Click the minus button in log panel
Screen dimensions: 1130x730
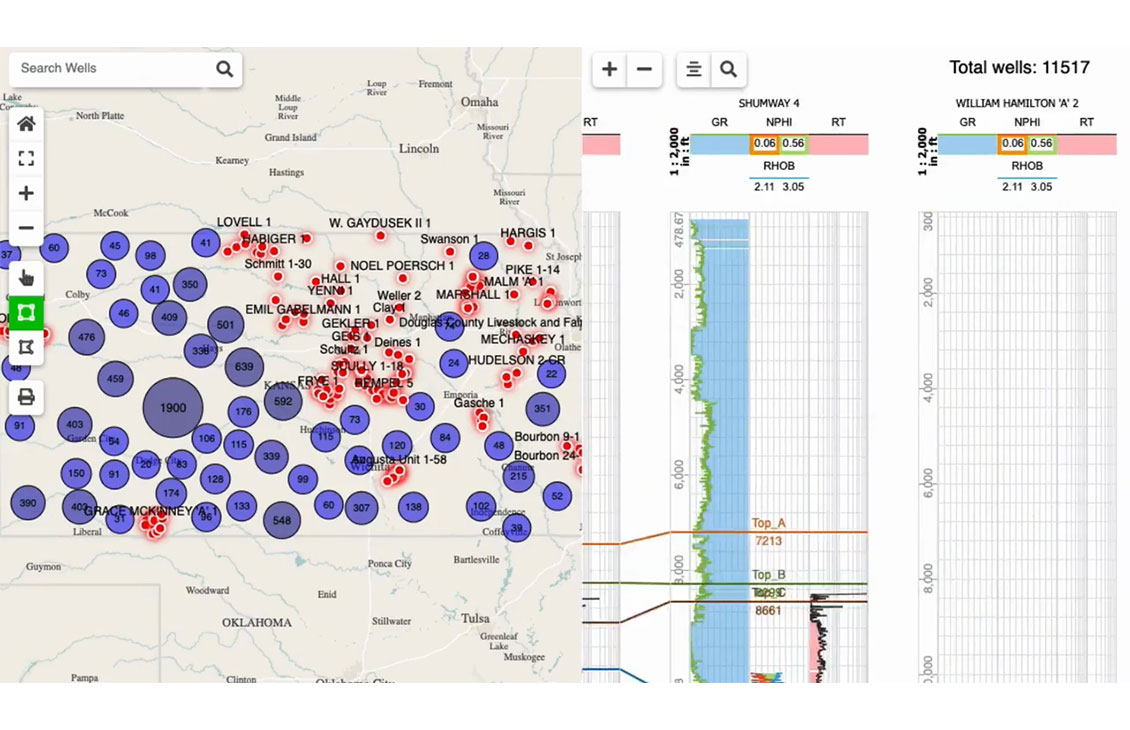(x=644, y=69)
